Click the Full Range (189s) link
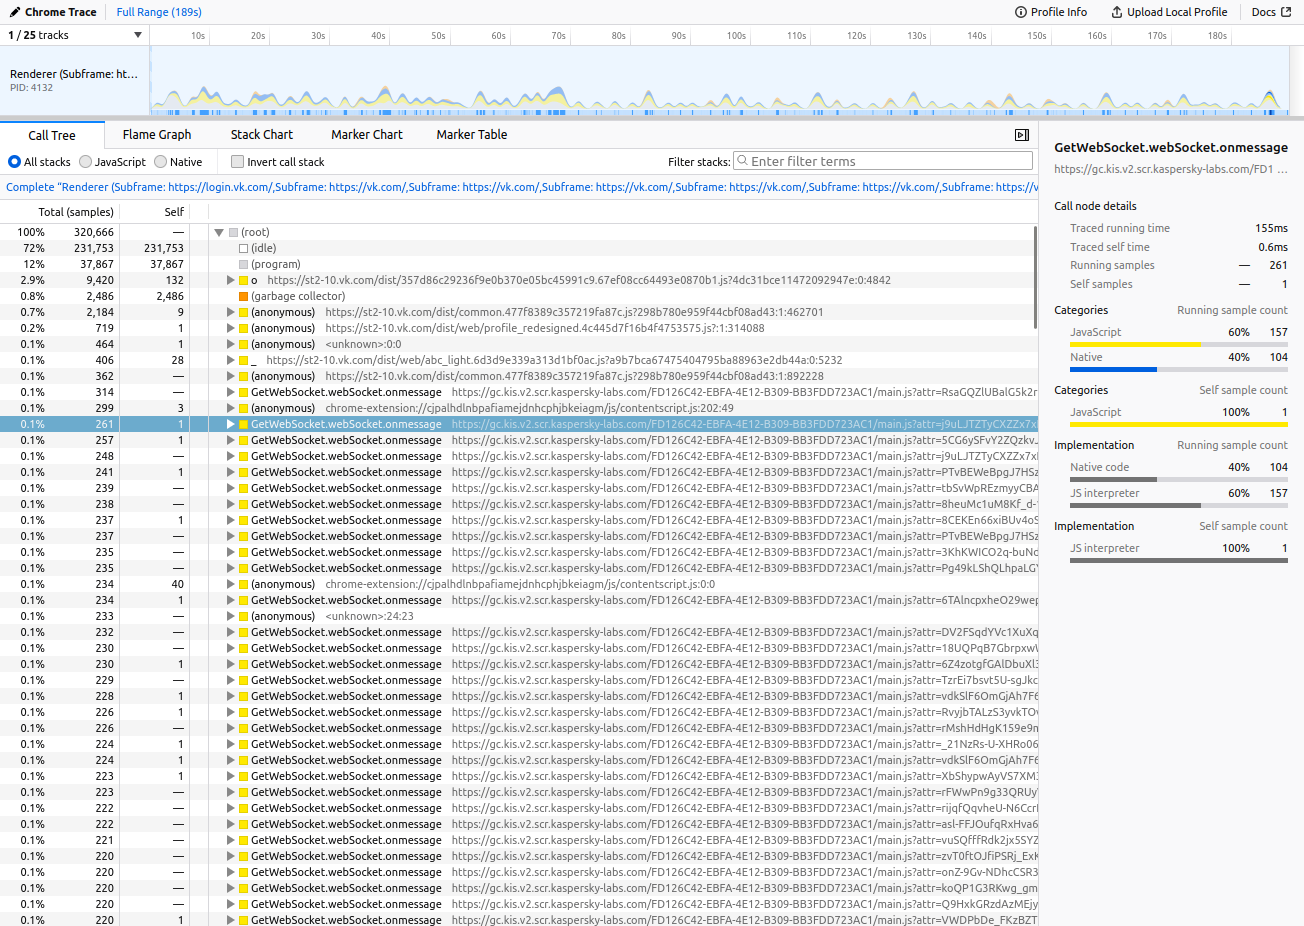 coord(157,12)
